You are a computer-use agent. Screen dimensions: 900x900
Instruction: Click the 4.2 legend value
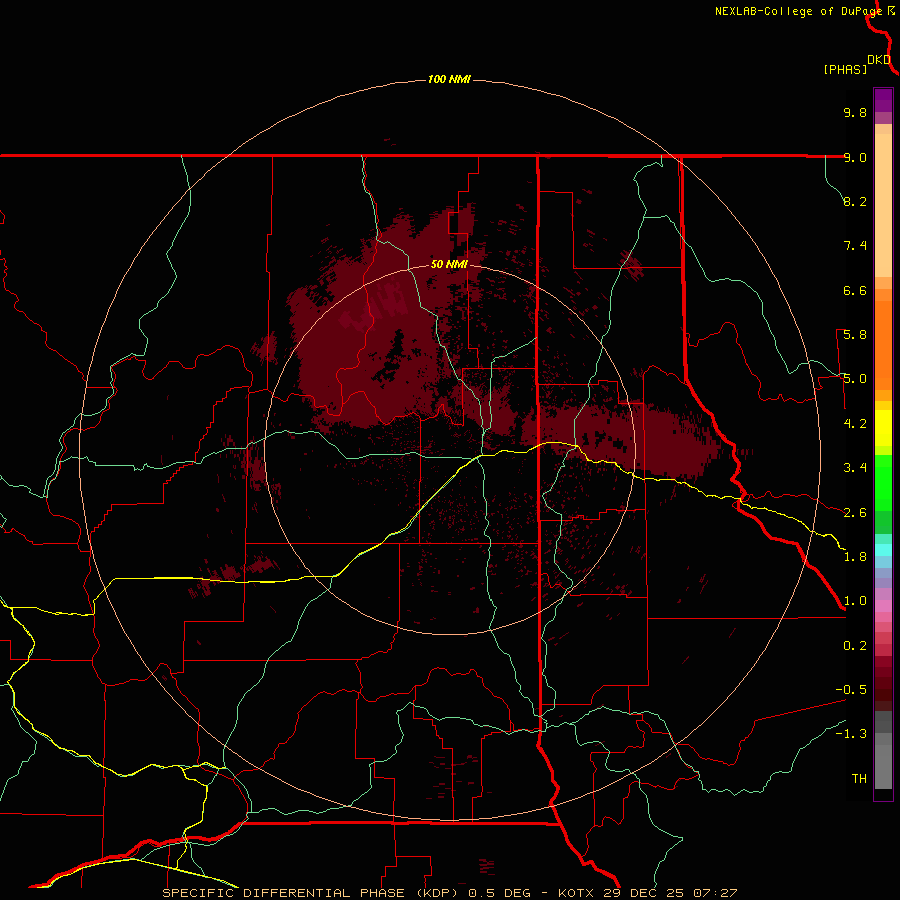tap(855, 424)
